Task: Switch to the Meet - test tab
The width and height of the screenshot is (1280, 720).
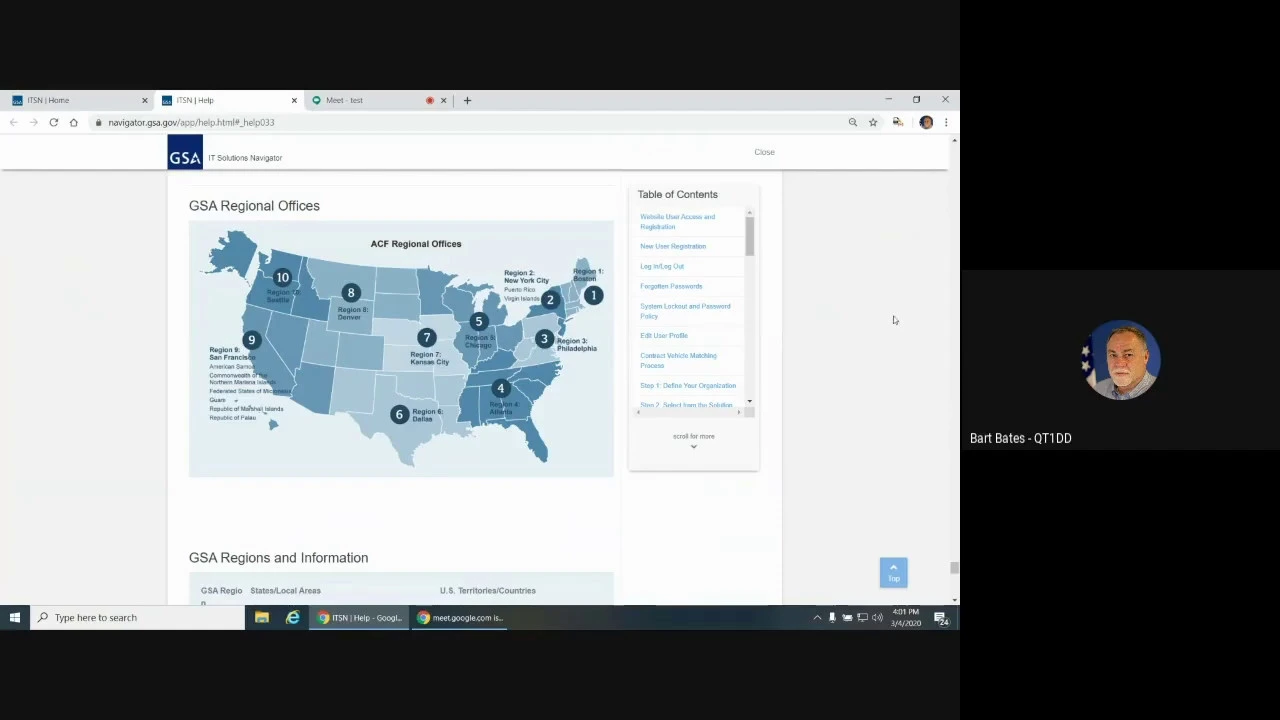Action: point(380,100)
